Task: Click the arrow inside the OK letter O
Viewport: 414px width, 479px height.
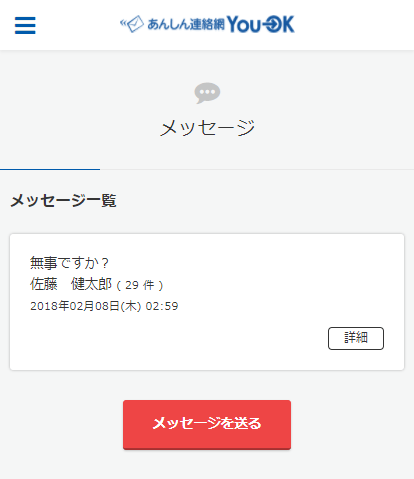Action: [x=270, y=24]
